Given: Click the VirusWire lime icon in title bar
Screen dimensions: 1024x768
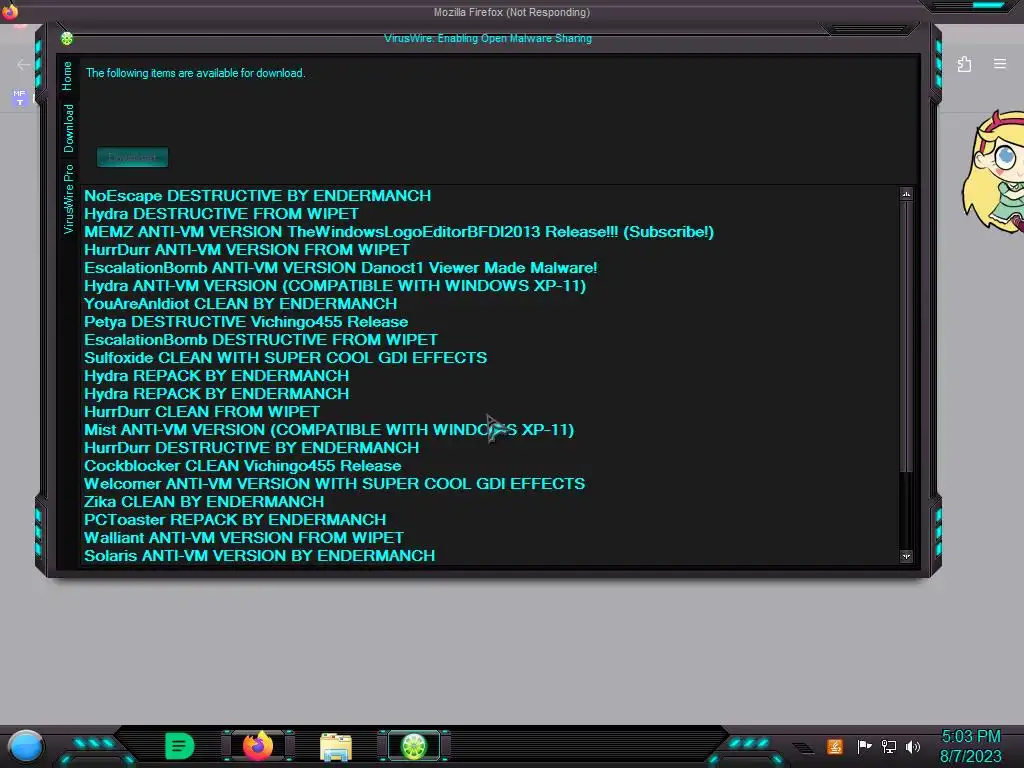Looking at the screenshot, I should click(67, 39).
